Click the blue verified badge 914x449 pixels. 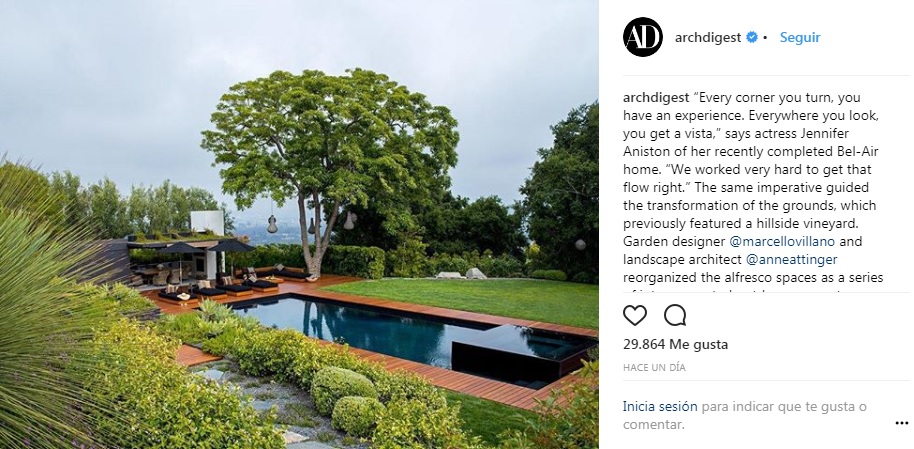pos(752,37)
